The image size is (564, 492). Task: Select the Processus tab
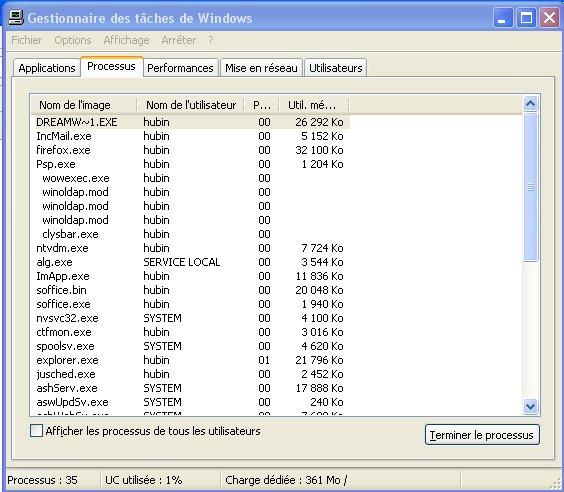coord(112,66)
